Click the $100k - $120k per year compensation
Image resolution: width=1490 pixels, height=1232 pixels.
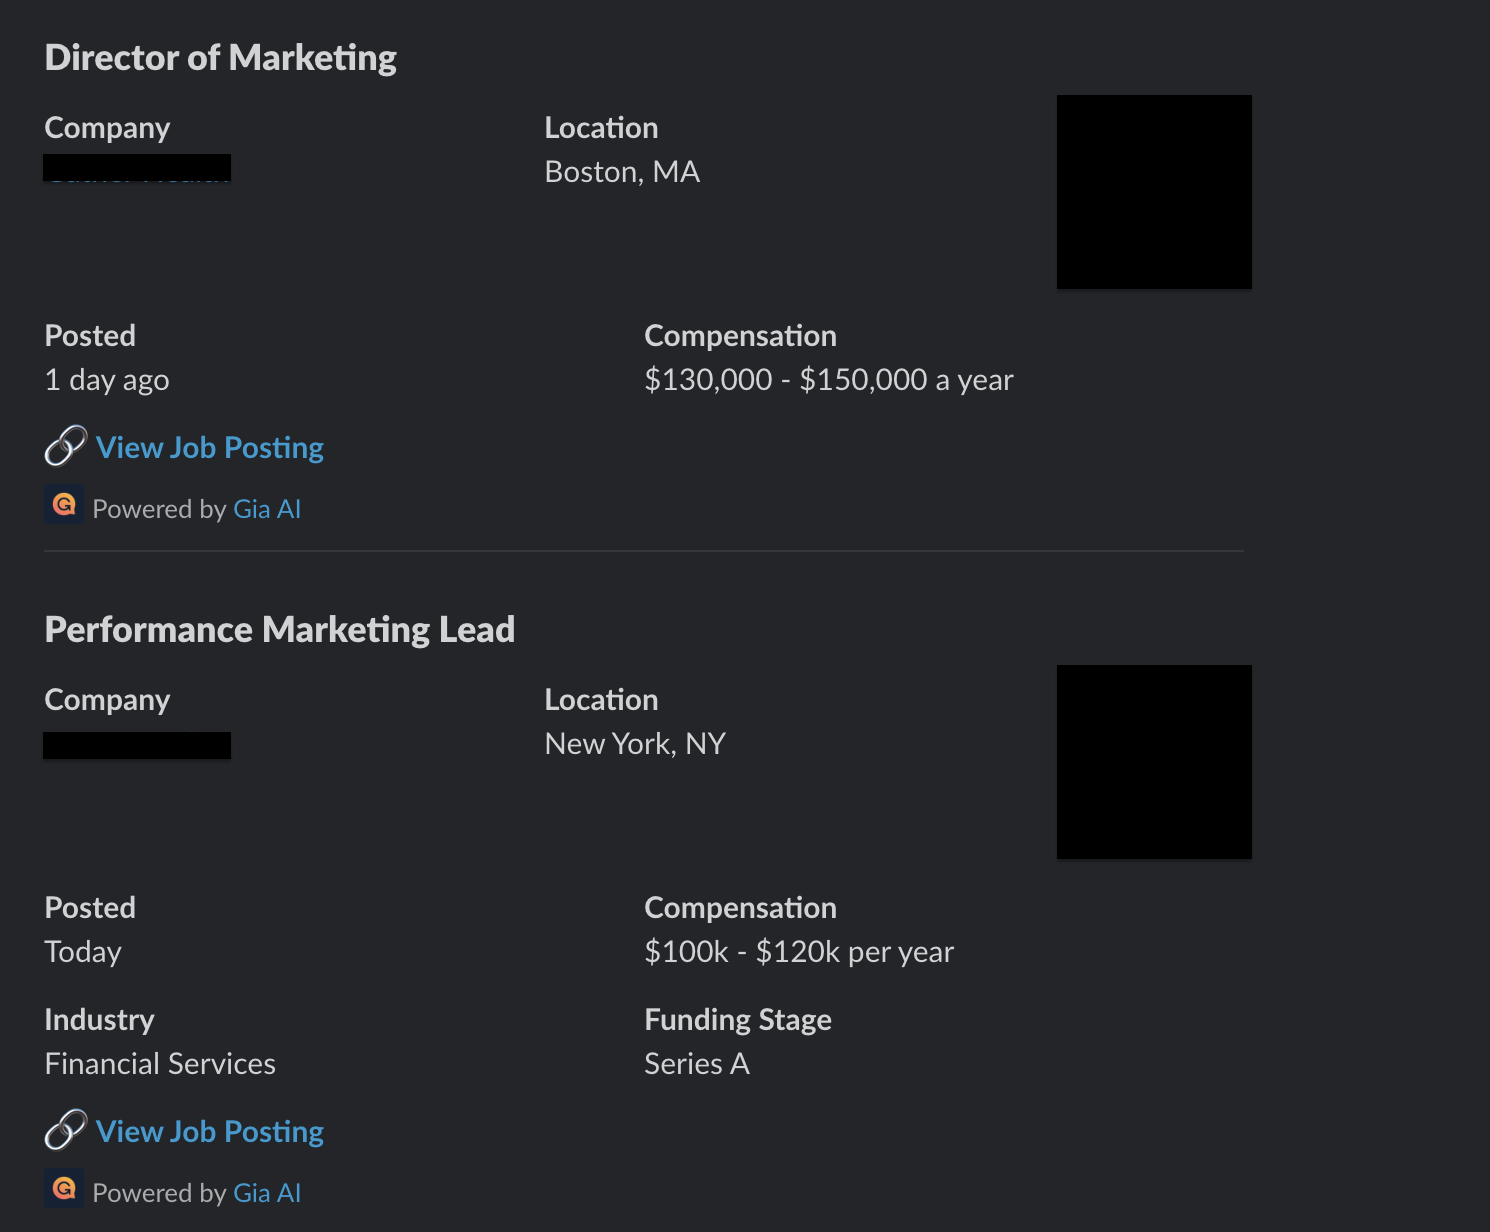tap(799, 952)
